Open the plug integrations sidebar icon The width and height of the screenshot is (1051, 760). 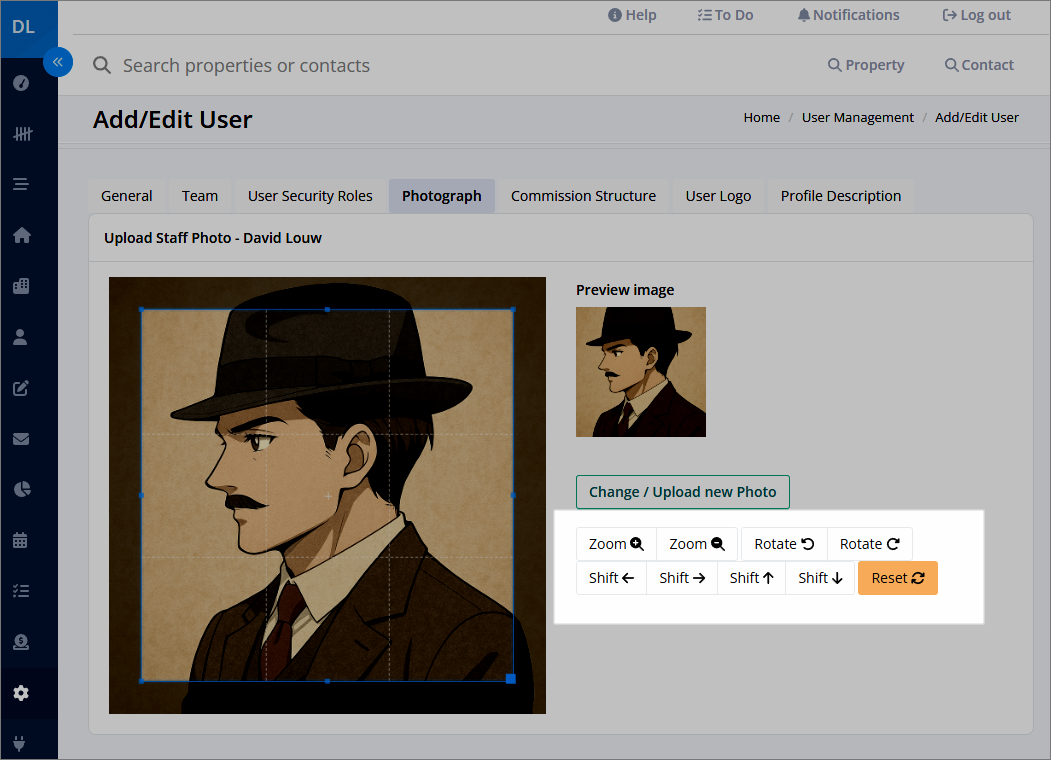[20, 743]
